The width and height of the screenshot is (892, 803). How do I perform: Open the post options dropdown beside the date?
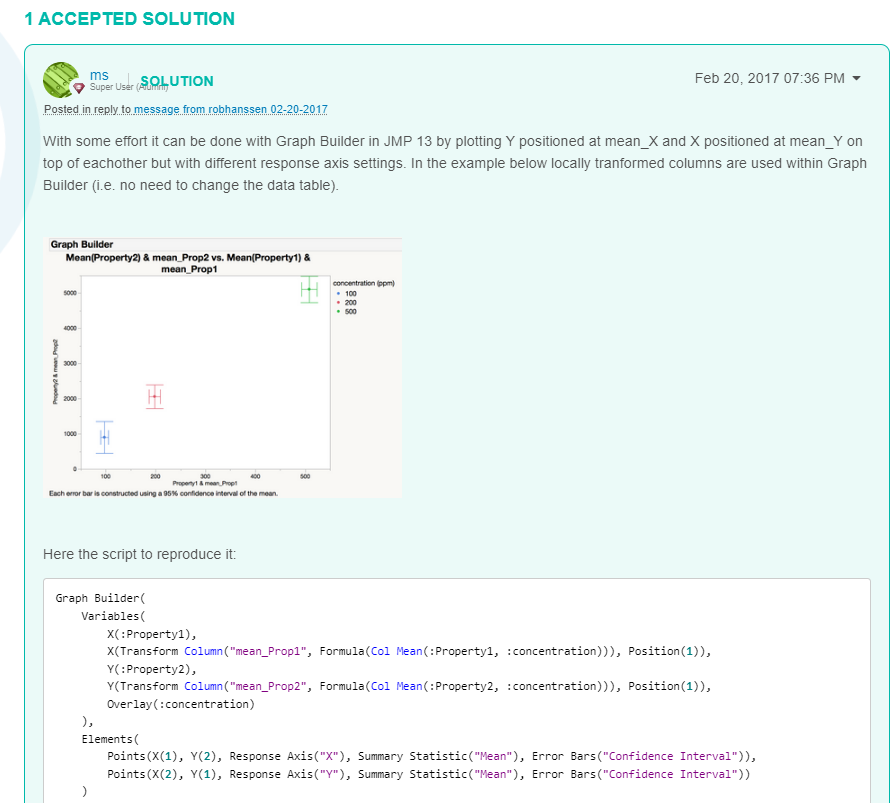(x=856, y=77)
